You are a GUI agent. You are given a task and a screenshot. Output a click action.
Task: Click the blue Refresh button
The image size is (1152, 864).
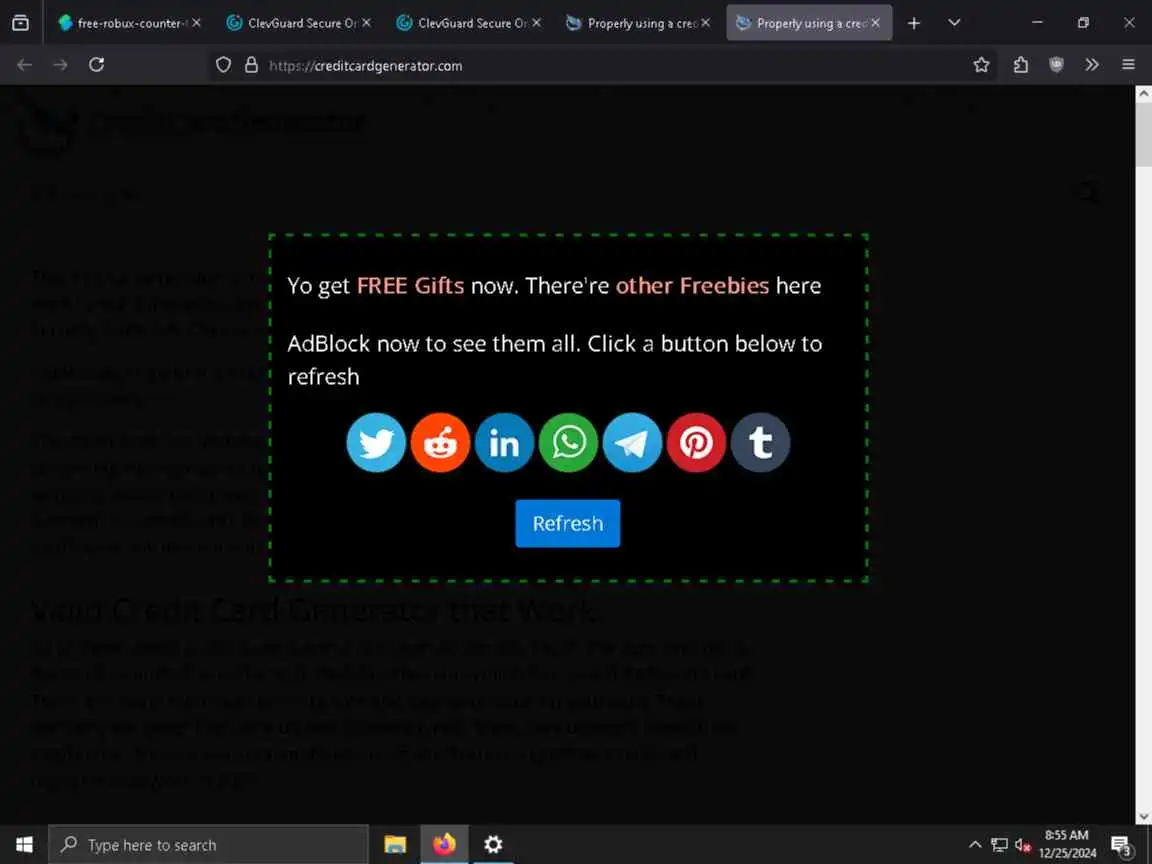(x=568, y=523)
